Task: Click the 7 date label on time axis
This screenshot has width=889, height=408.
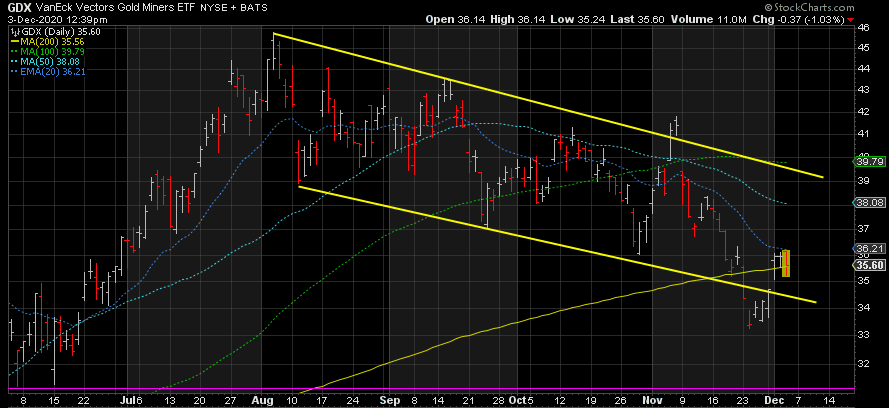Action: (x=798, y=400)
